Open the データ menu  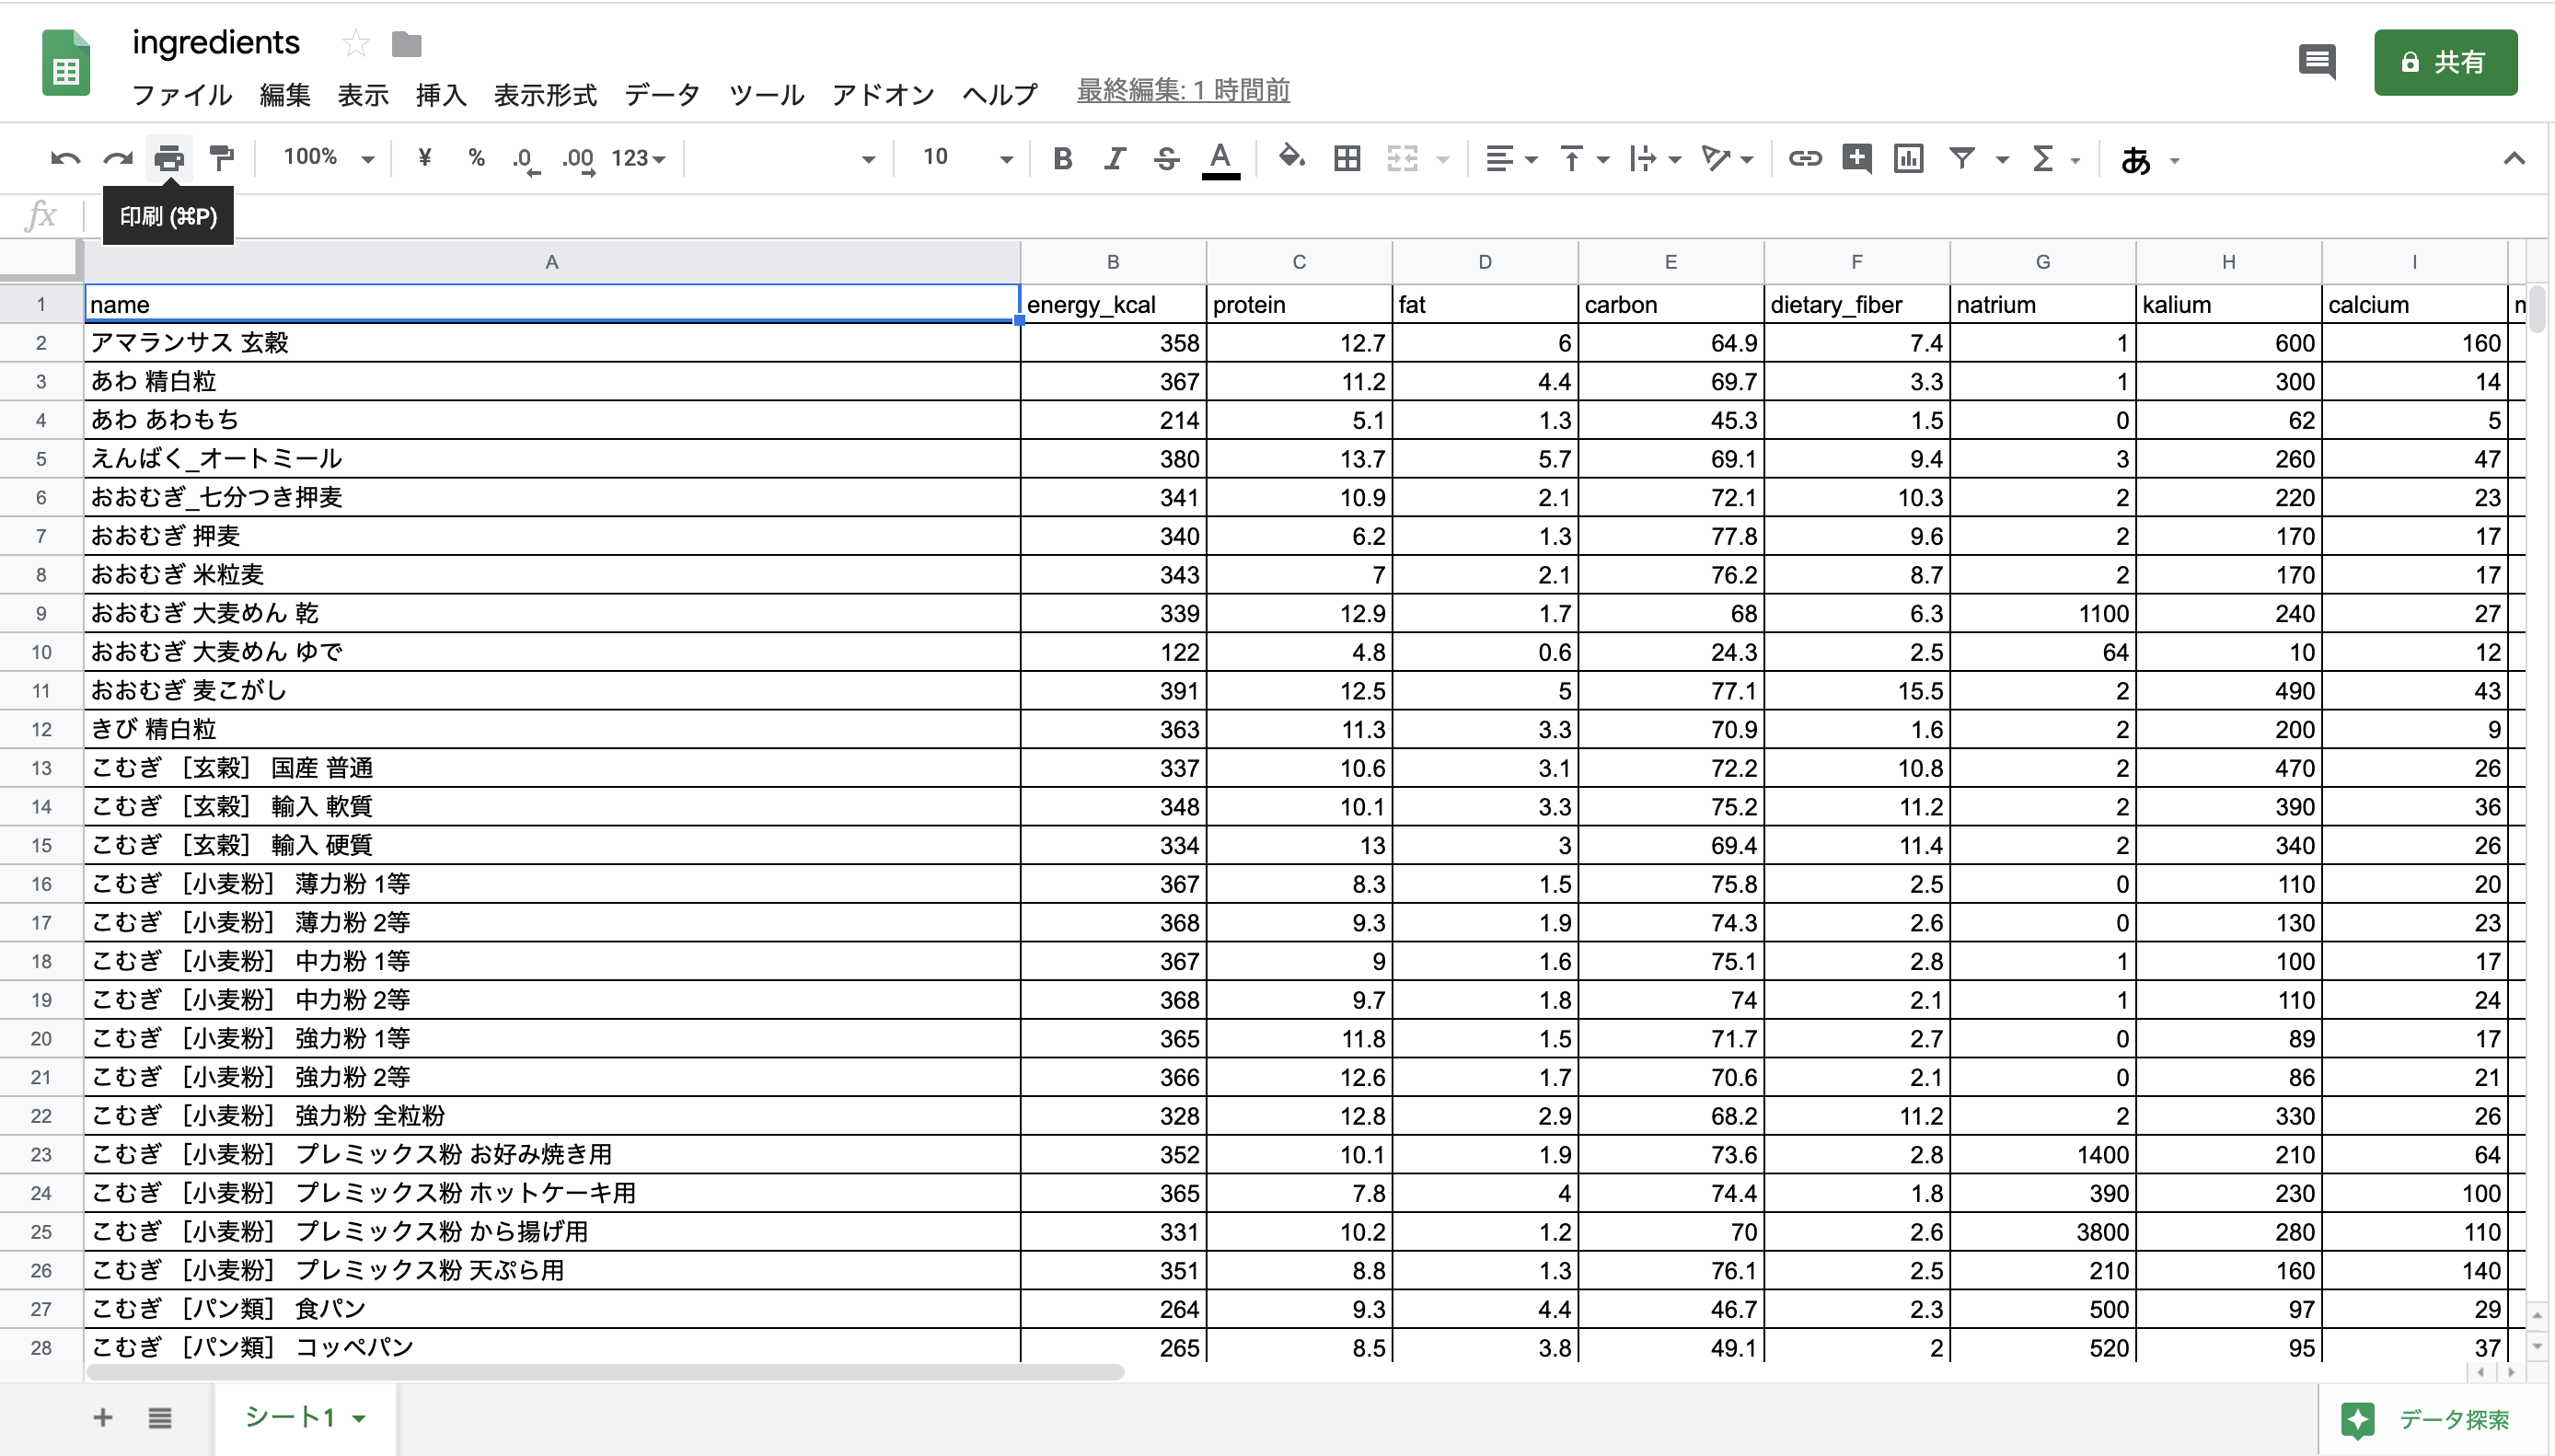click(x=660, y=95)
